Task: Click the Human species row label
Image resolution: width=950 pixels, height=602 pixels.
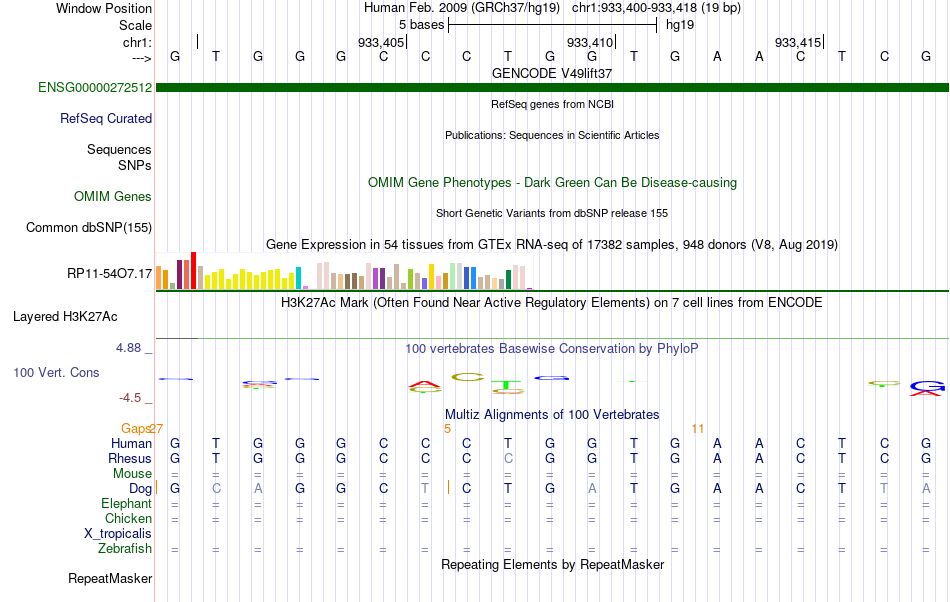Action: [x=131, y=443]
